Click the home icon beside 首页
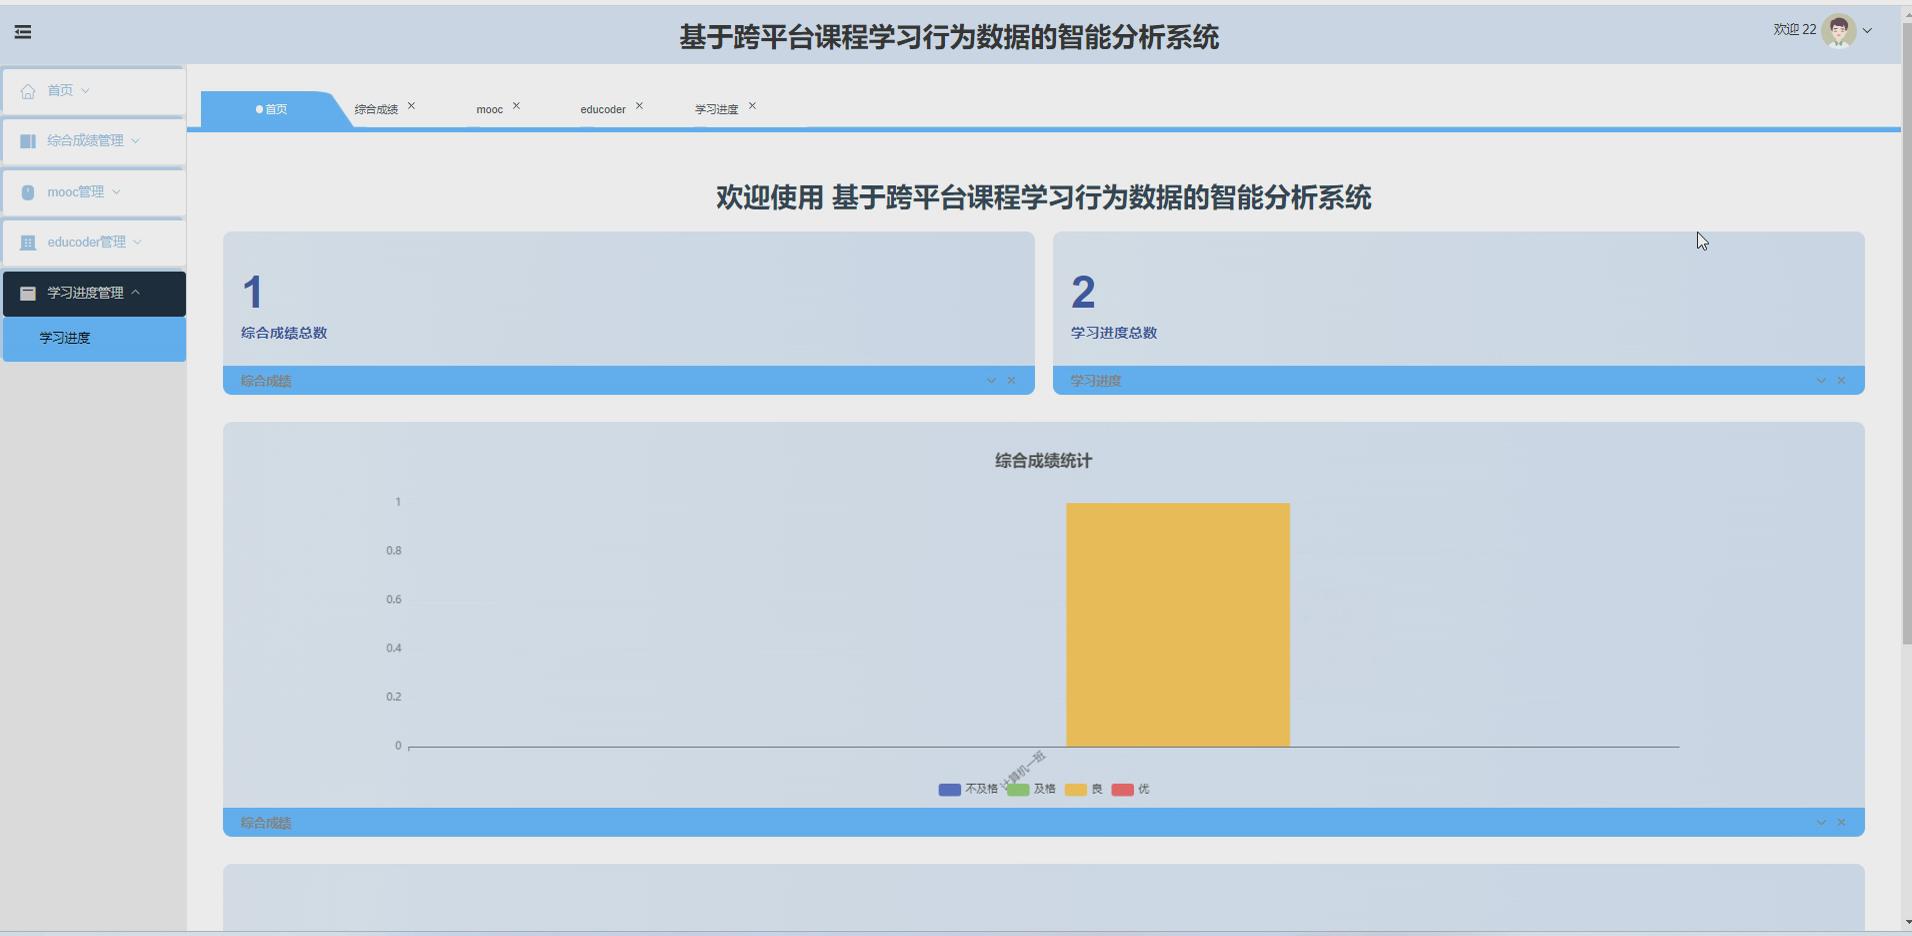Viewport: 1912px width, 936px height. pos(27,90)
